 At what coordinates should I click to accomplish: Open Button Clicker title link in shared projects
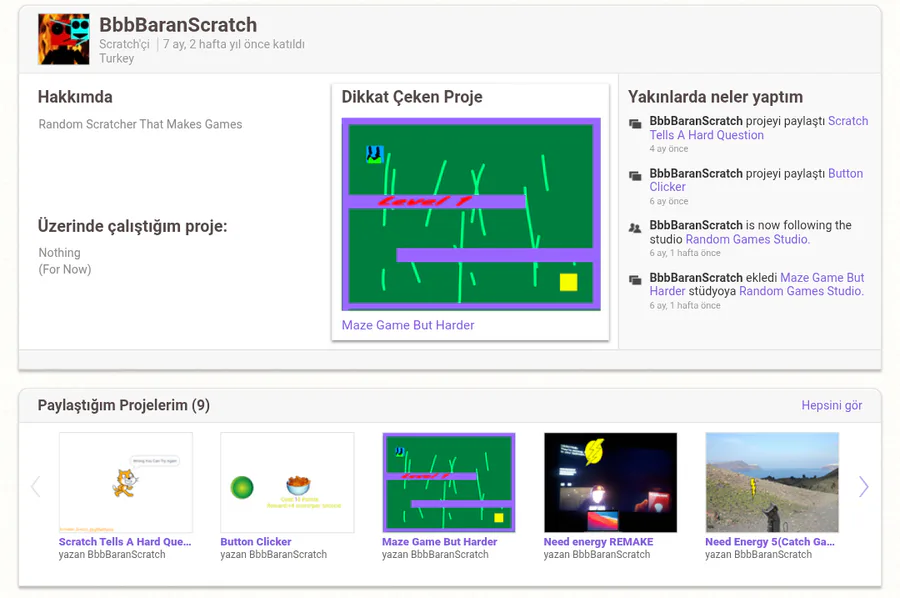click(x=256, y=541)
